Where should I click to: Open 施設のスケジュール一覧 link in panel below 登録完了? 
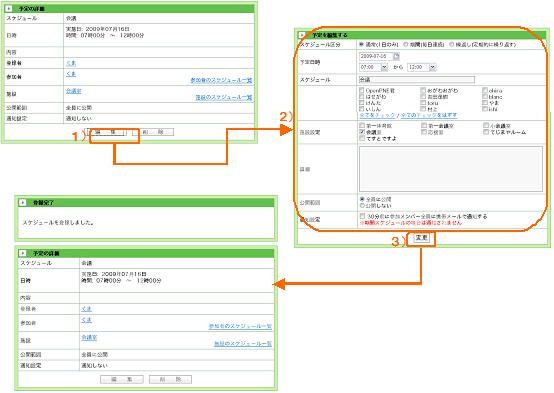pyautogui.click(x=243, y=344)
